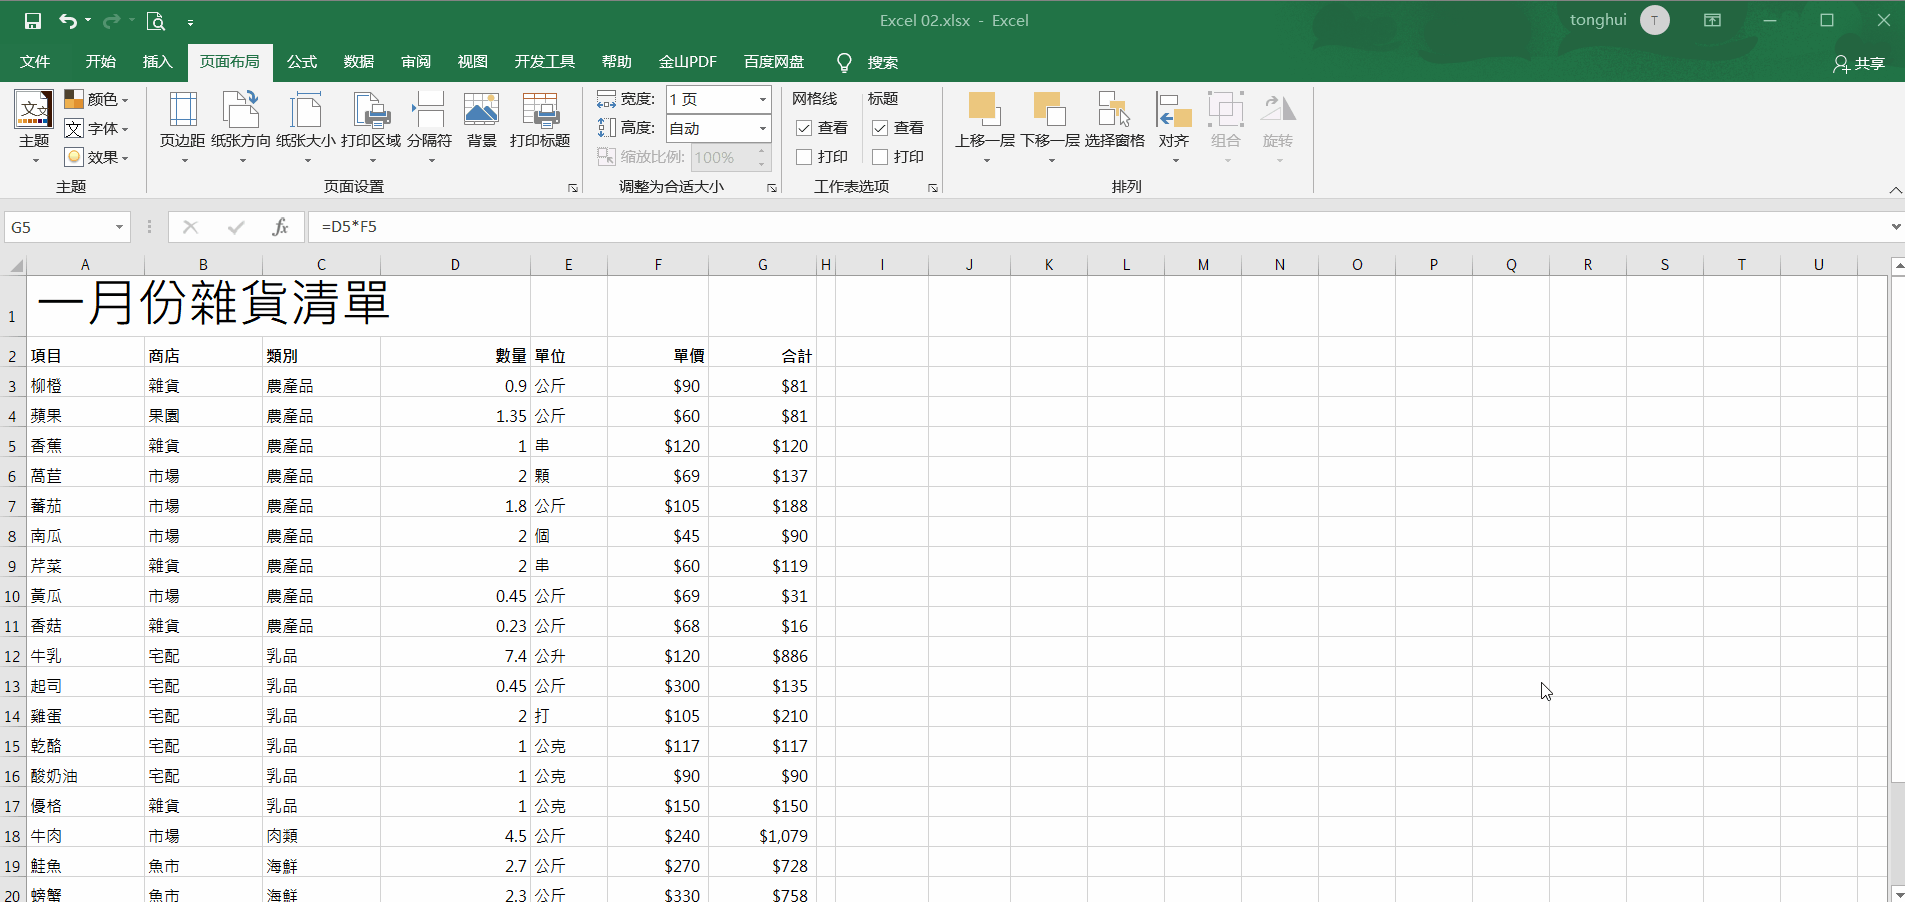
Task: Collapse the ribbon with the caret
Action: (1895, 190)
